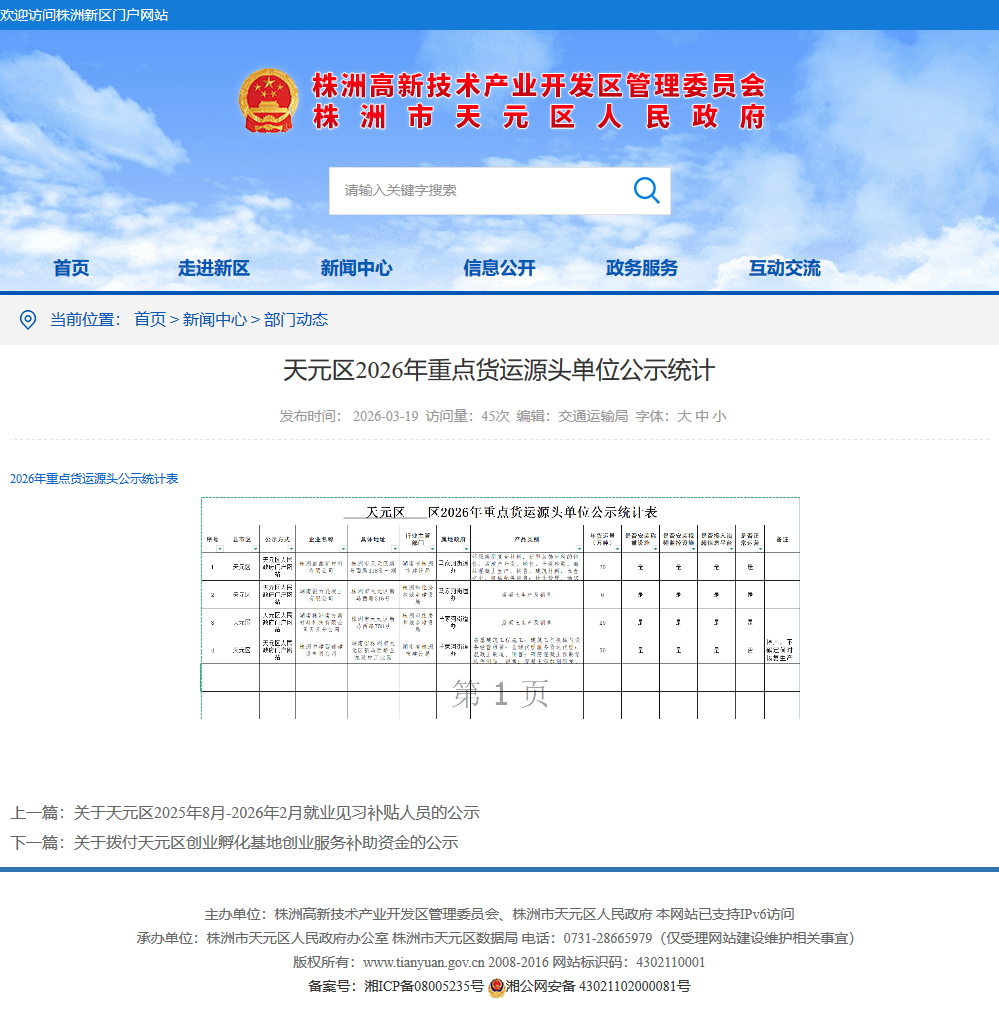Open the 首页 navigation menu item
Image resolution: width=999 pixels, height=1018 pixels.
click(71, 268)
